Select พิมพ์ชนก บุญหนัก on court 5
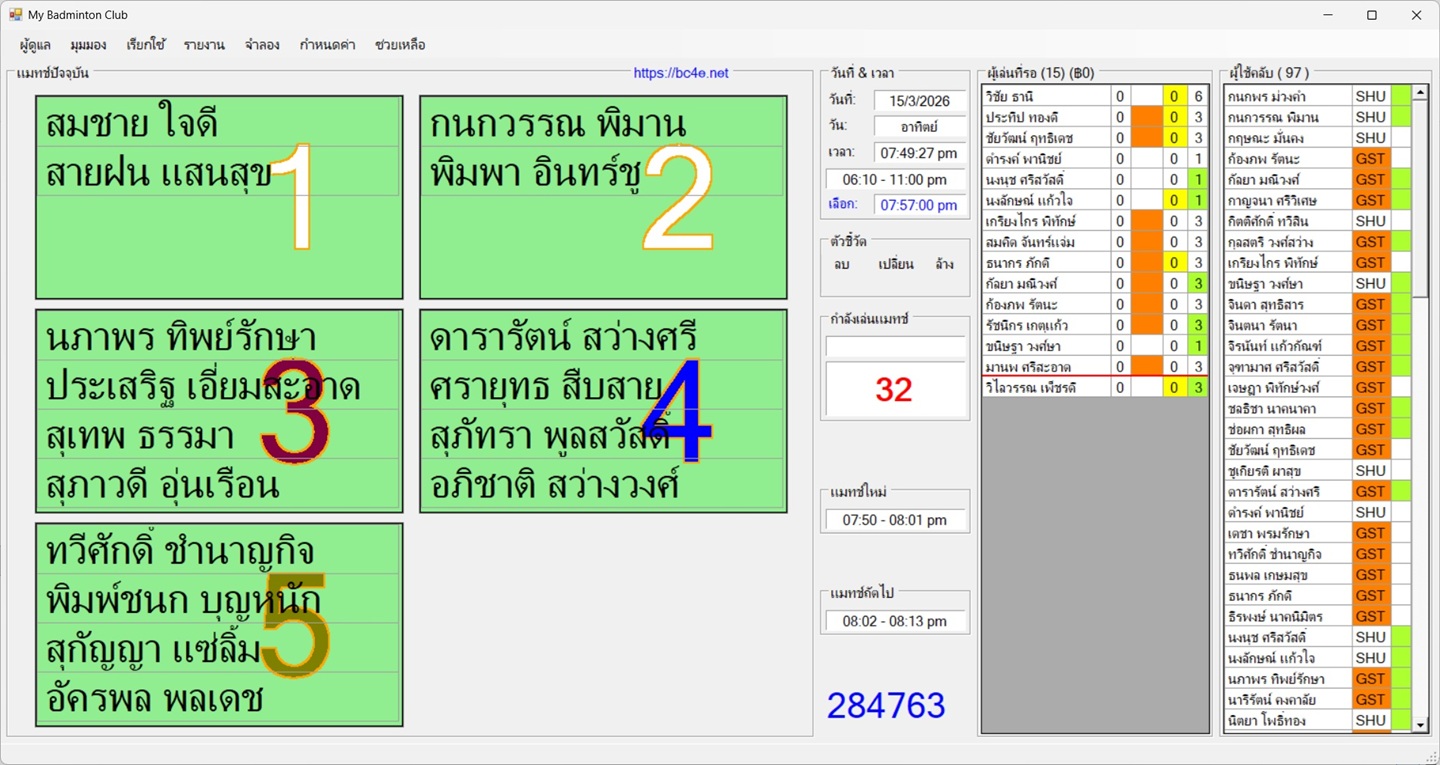 (218, 600)
